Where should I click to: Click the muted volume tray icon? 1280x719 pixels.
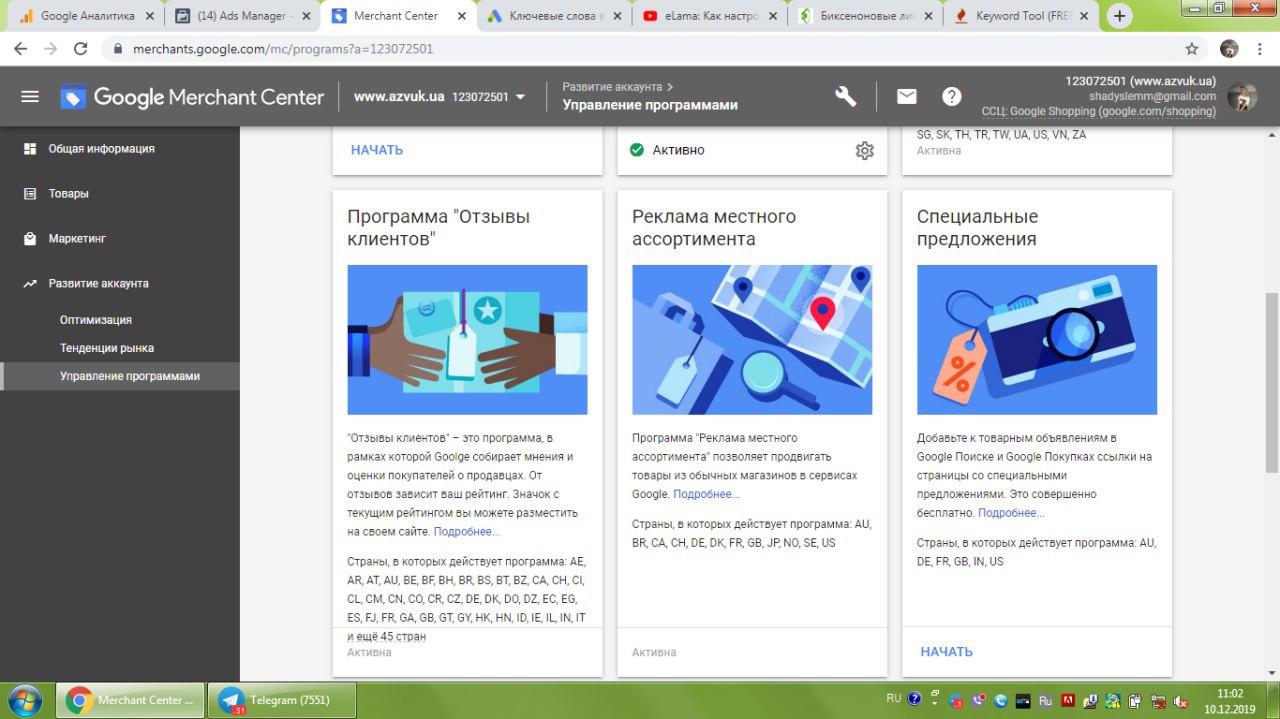click(x=1180, y=701)
